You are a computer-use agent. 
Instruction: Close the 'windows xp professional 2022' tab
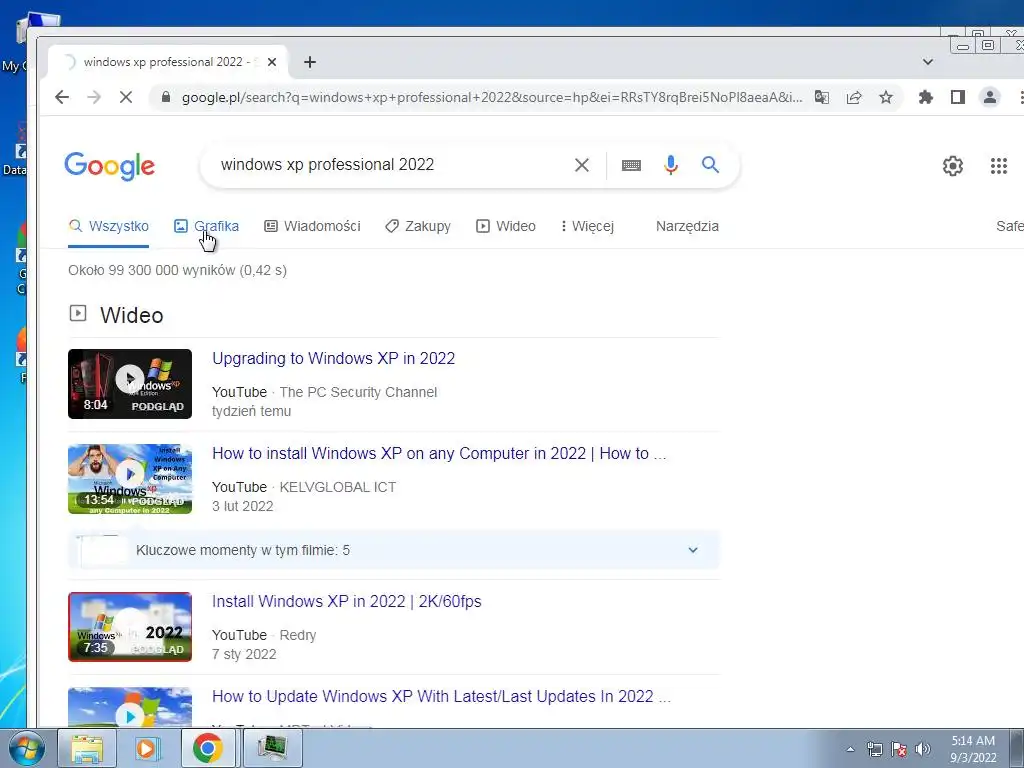tap(272, 62)
